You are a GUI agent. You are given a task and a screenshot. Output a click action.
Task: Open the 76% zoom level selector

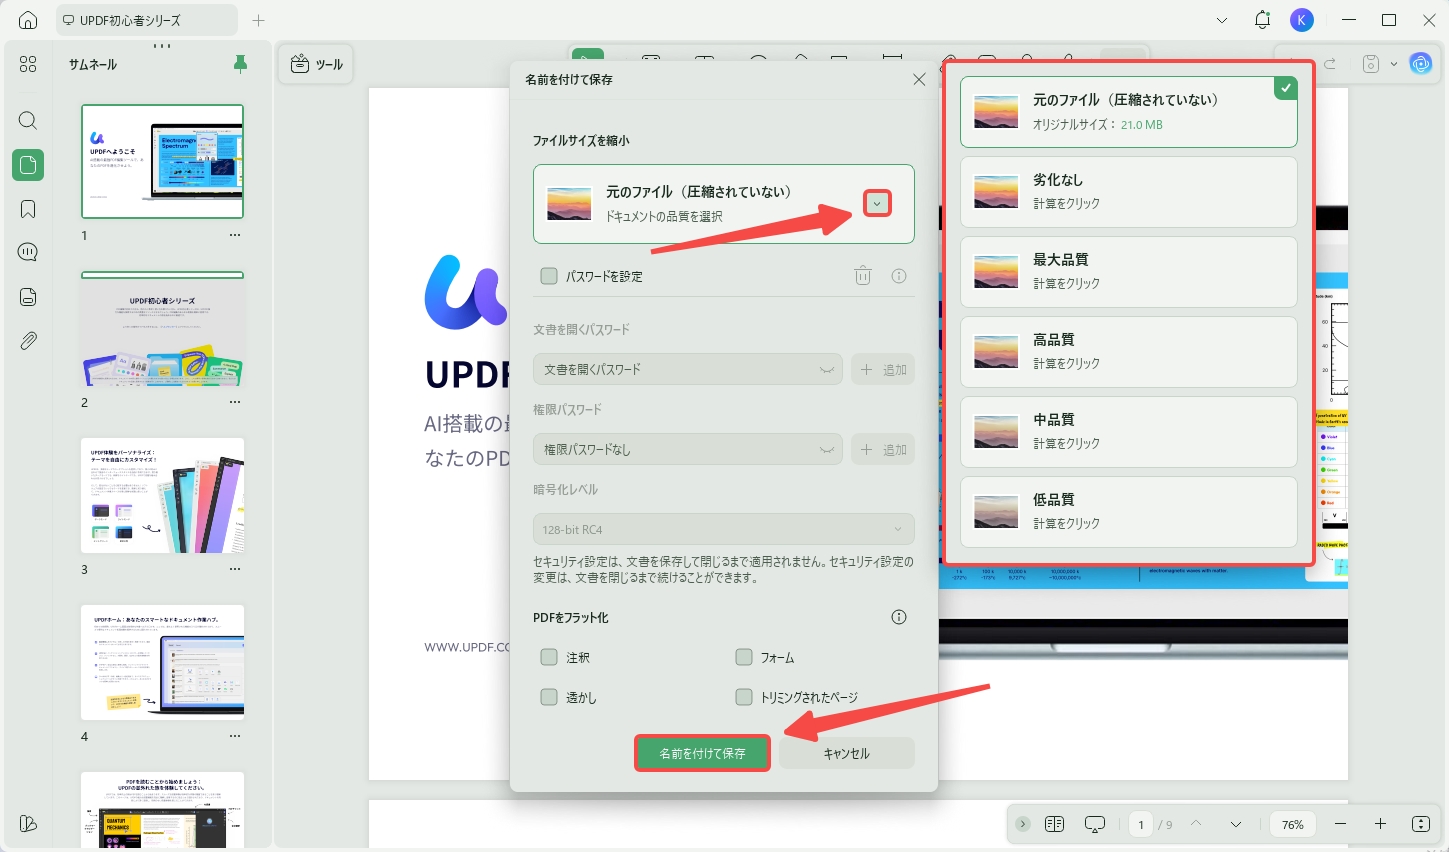pos(1293,824)
